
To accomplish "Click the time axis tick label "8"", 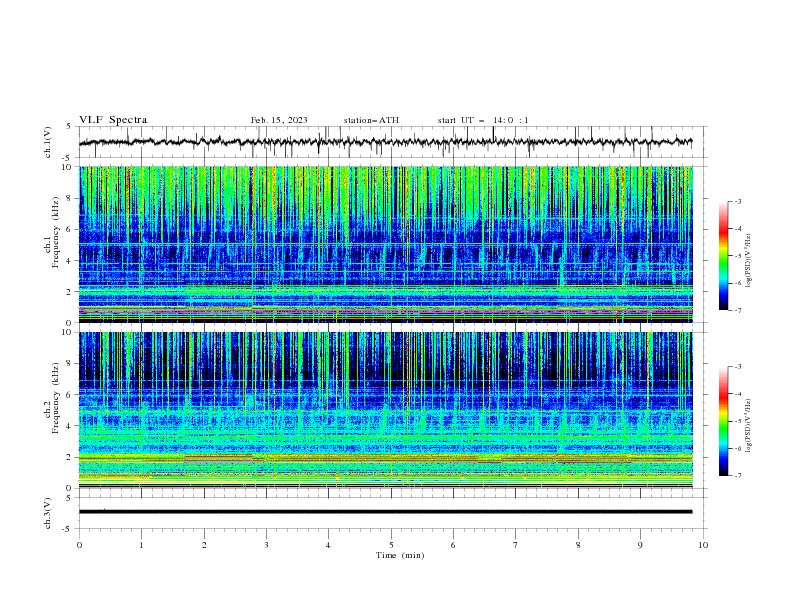I will (x=578, y=545).
